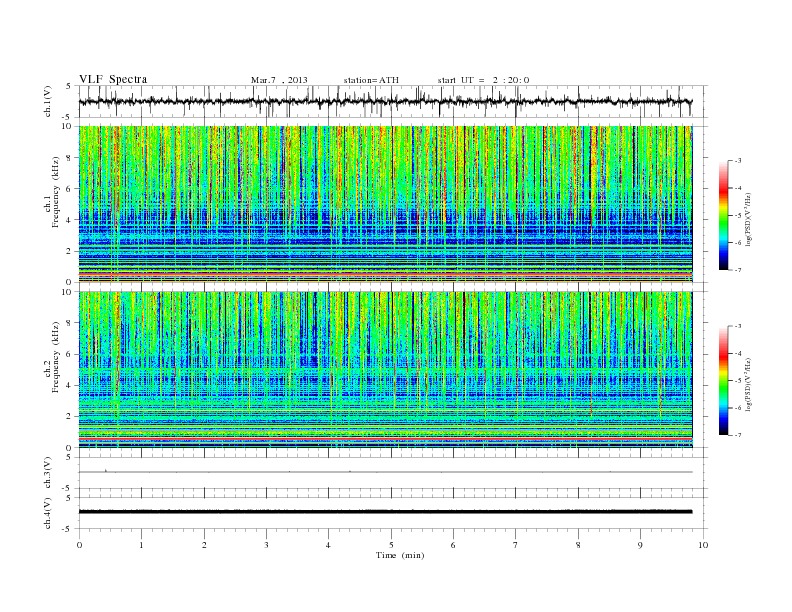The height and width of the screenshot is (612, 792).
Task: Click the flat gray ch.3 waveform trace
Action: point(385,472)
